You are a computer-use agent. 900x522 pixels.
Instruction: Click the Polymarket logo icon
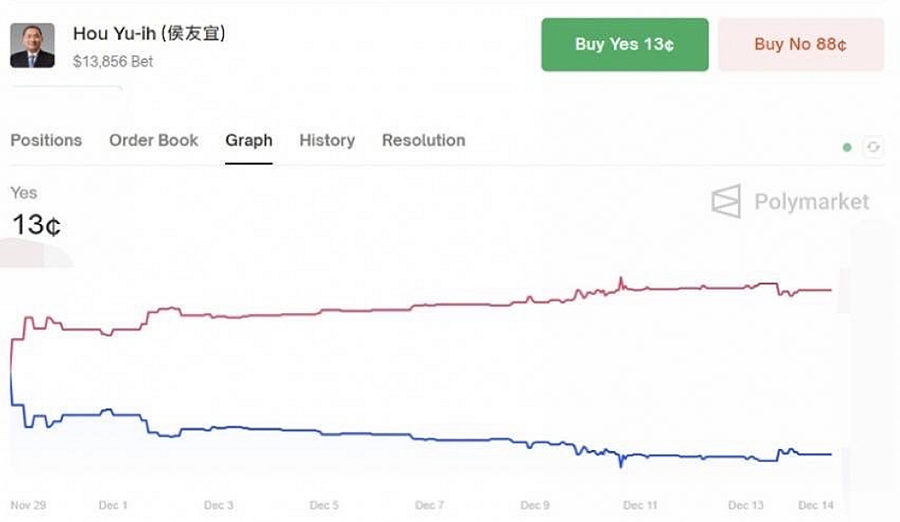click(726, 201)
